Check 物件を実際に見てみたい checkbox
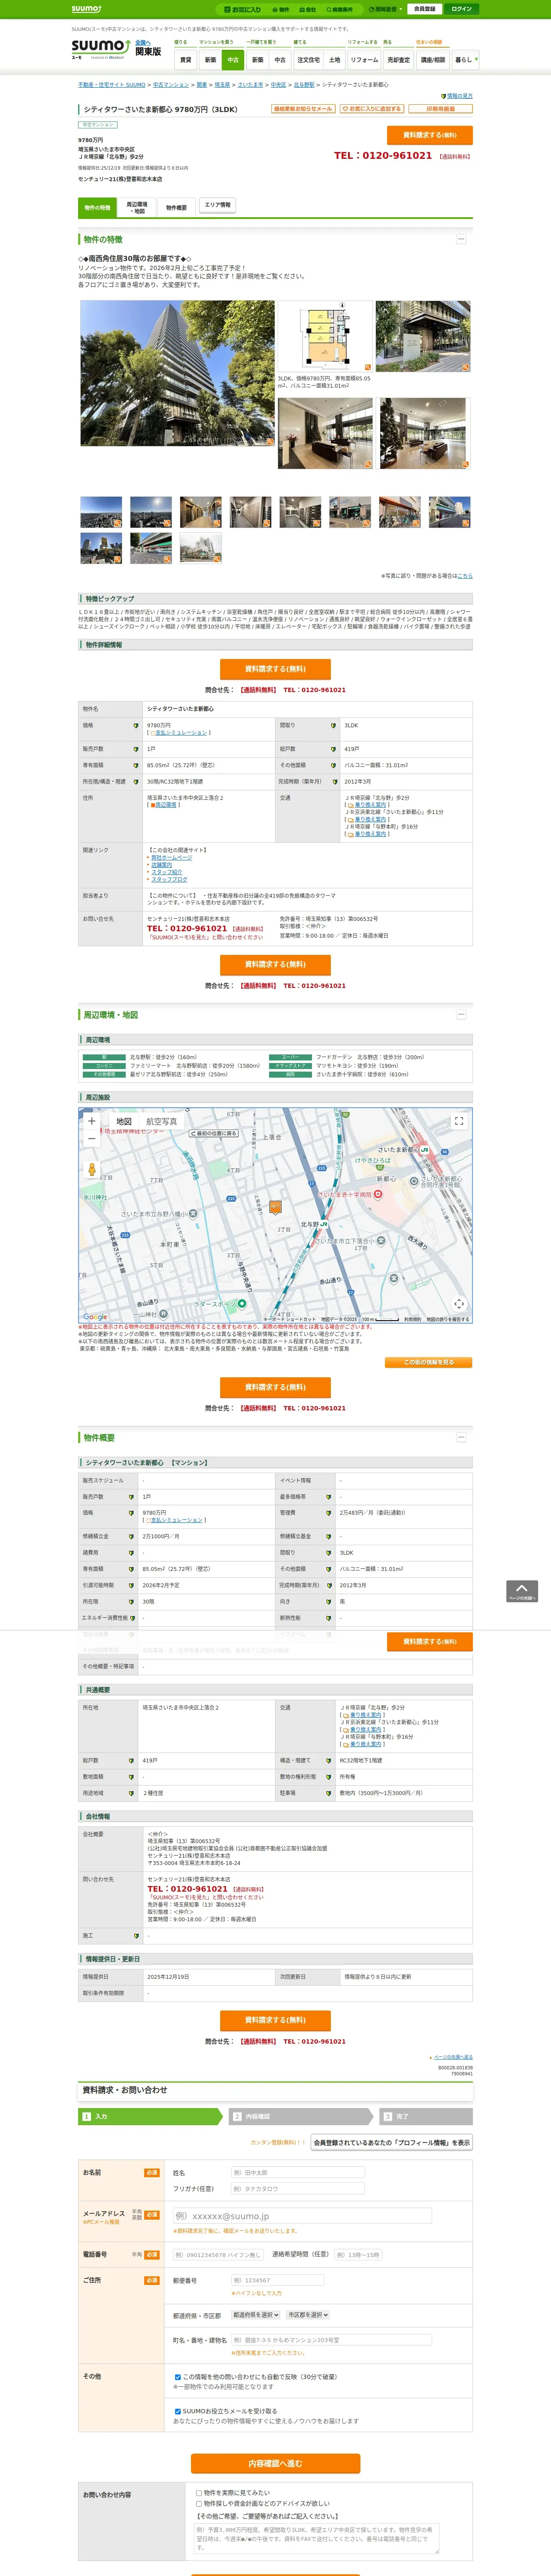The image size is (551, 2576). 199,2493
